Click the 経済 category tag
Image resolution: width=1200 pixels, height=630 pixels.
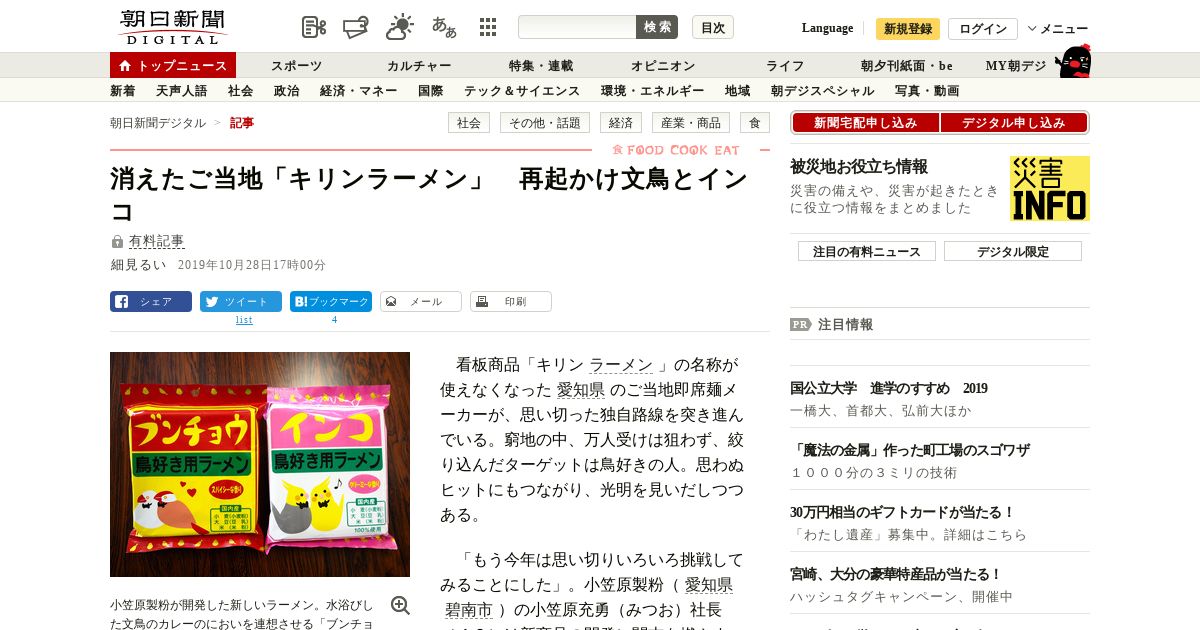click(x=621, y=123)
